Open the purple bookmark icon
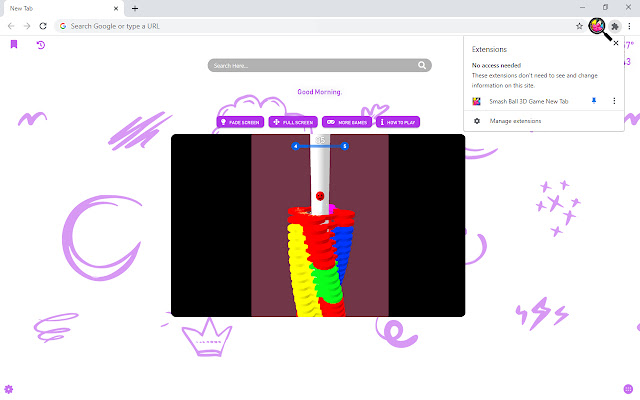The image size is (640, 400). point(14,44)
